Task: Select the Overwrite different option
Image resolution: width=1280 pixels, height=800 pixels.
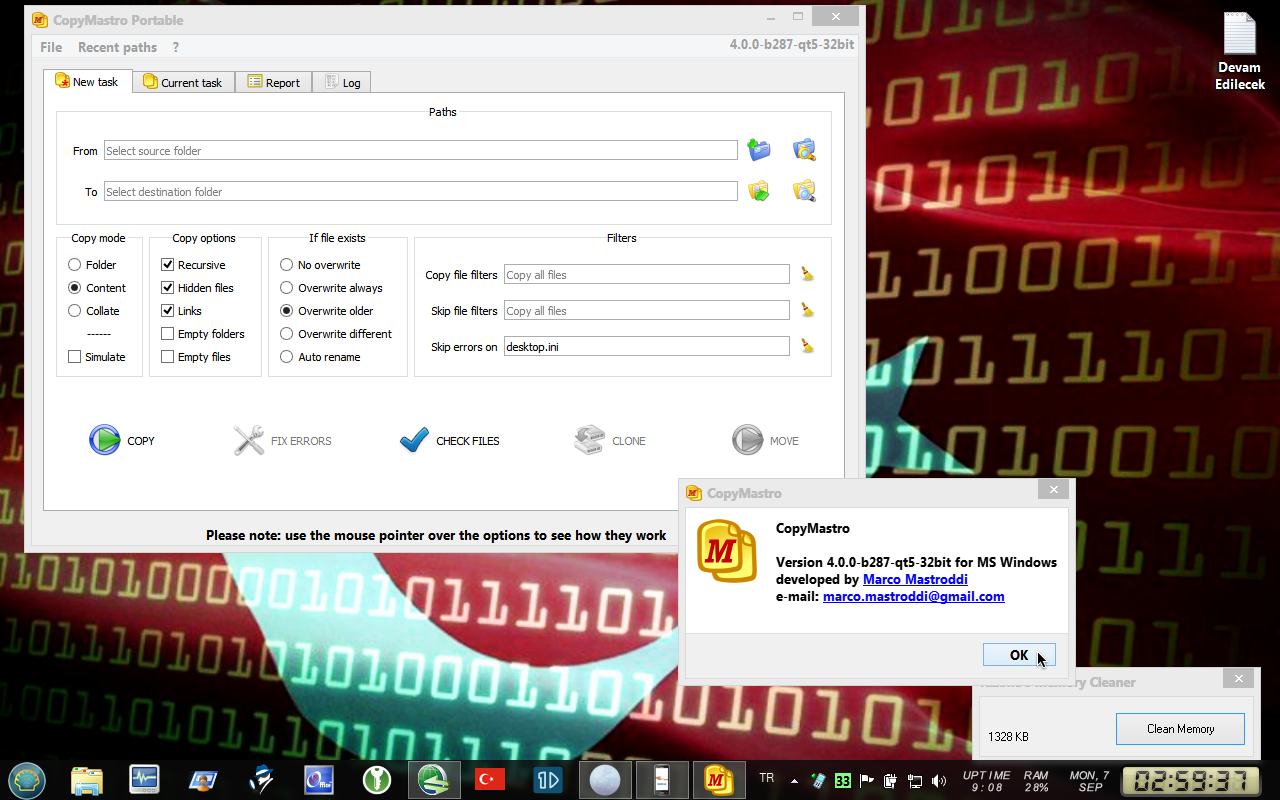Action: (x=336, y=334)
